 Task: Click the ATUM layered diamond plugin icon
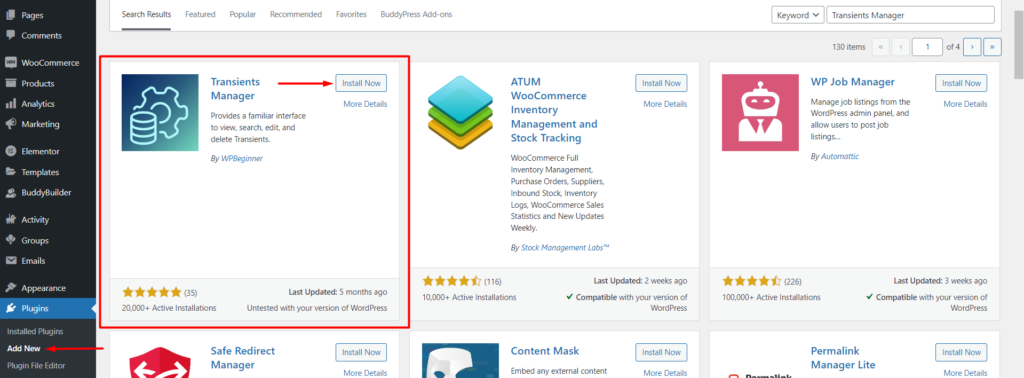[460, 112]
